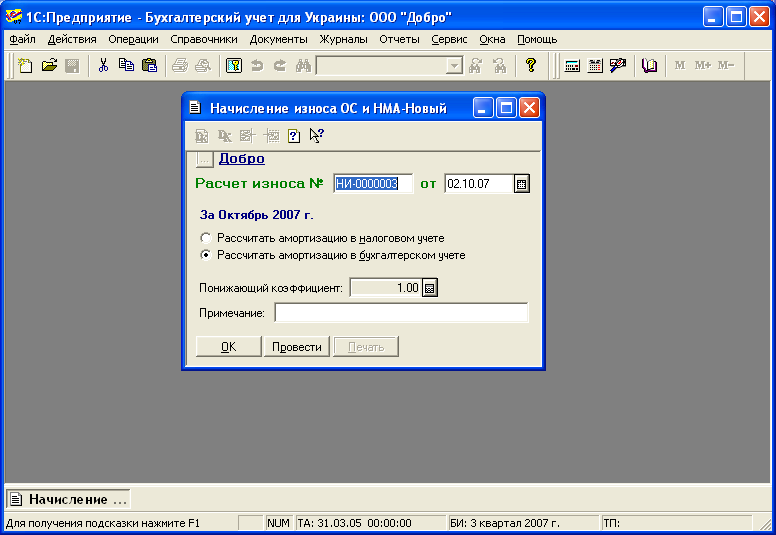Click the New document toolbar icon
This screenshot has height=535, width=776.
[x=25, y=65]
